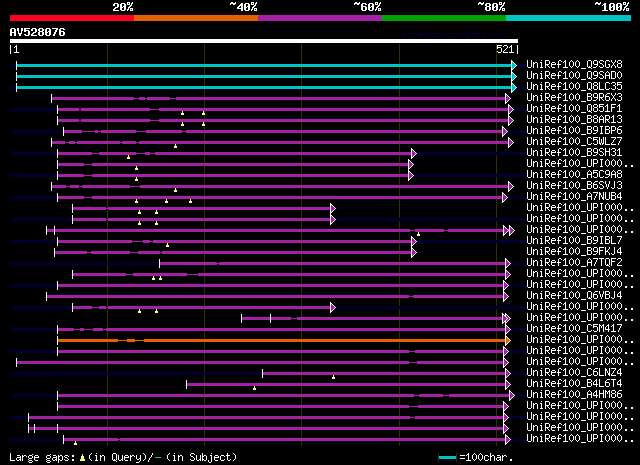The height and width of the screenshot is (465, 640).
Task: Click the =100char. scale label
Action: click(486, 457)
